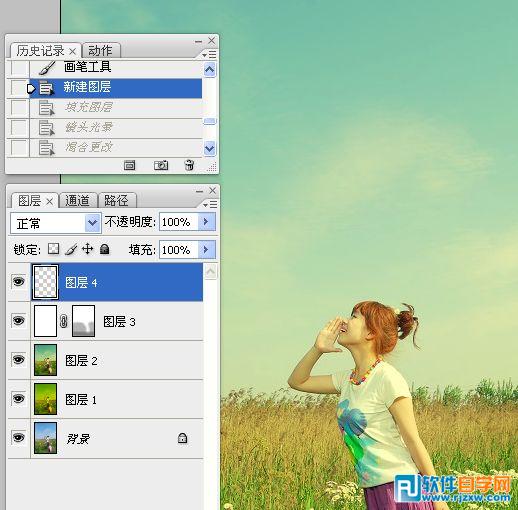Delete current history state with the trash icon
Screen dimensions: 518x510
(189, 165)
